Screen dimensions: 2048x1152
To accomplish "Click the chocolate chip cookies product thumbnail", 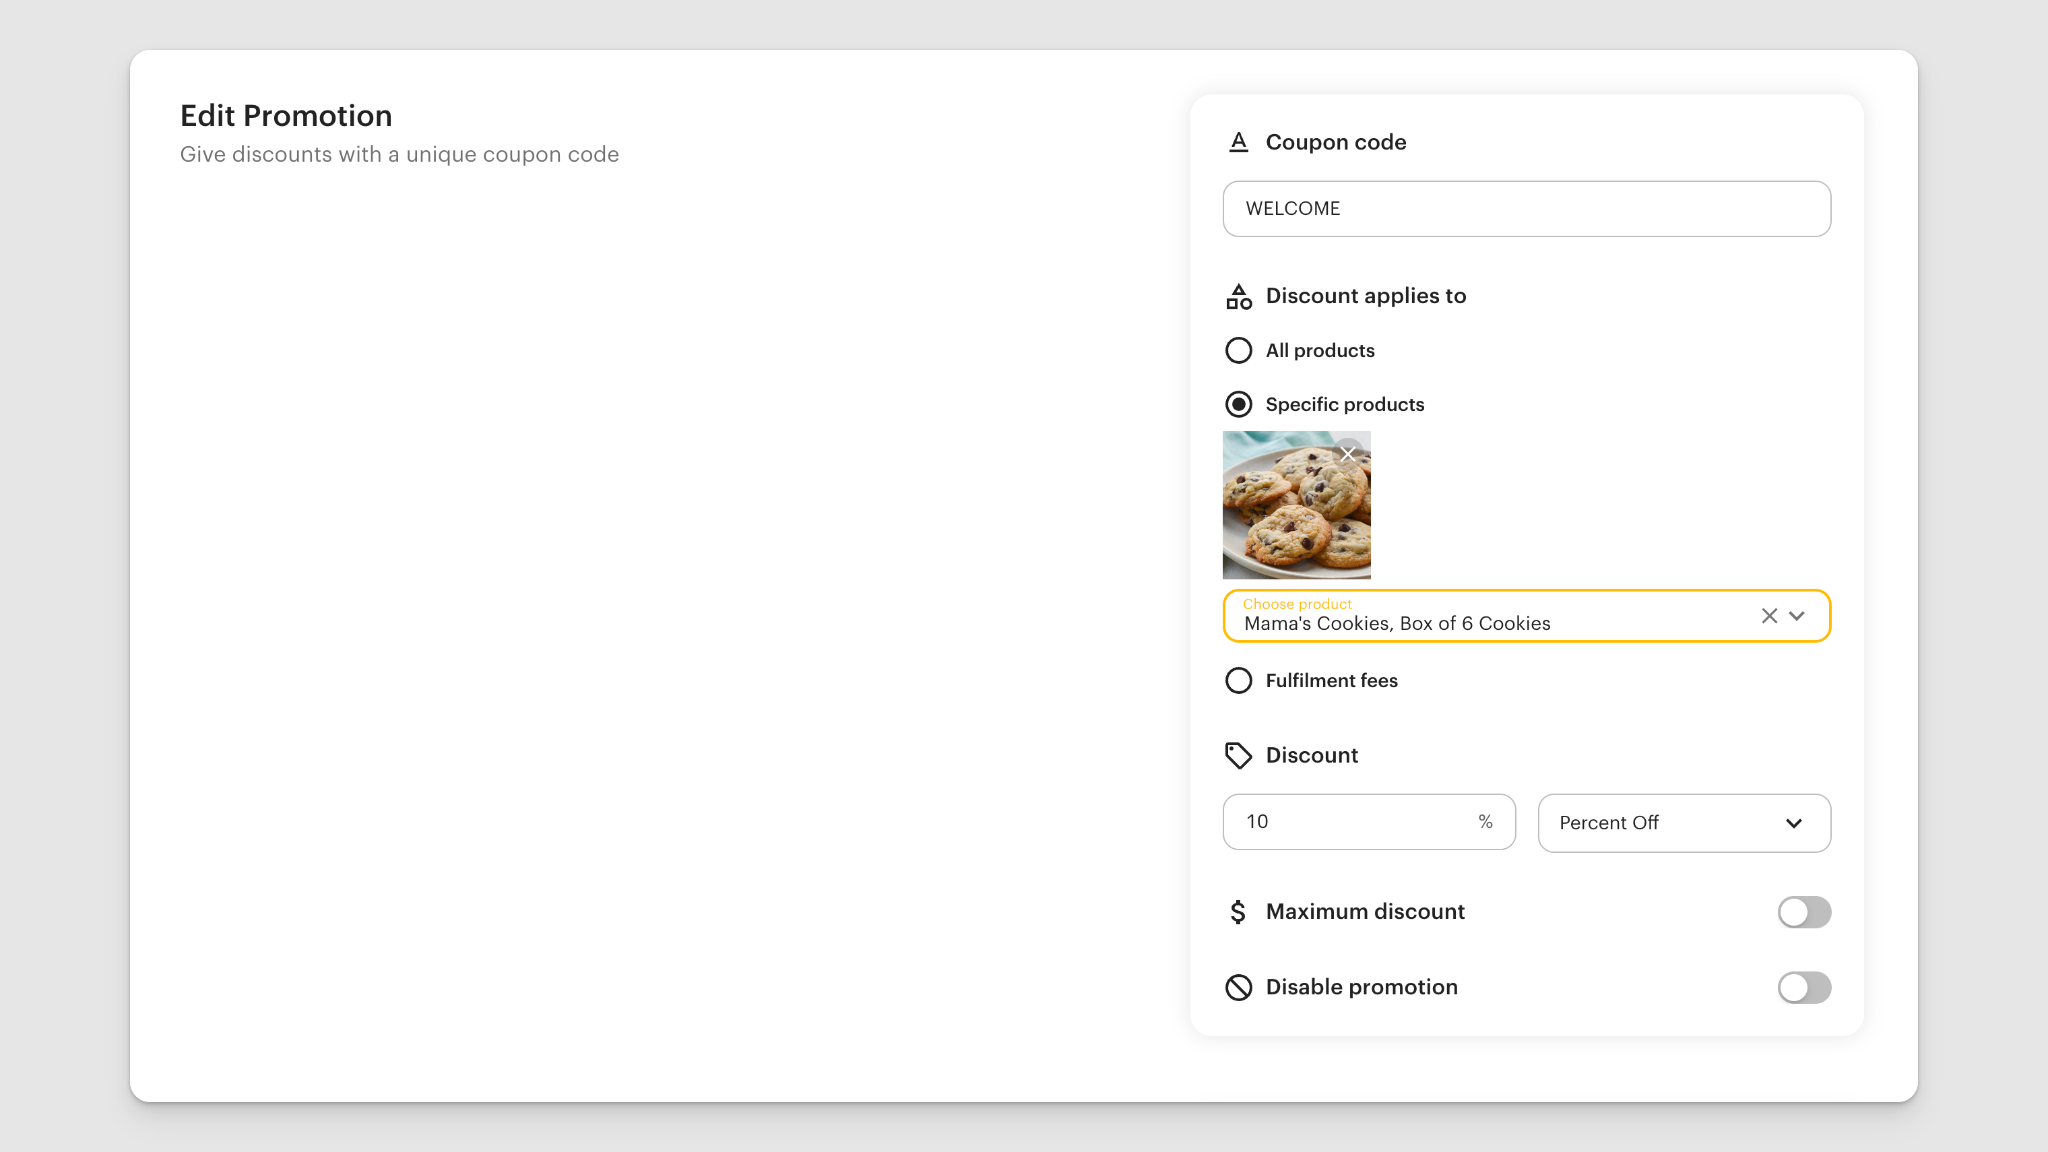I will pyautogui.click(x=1296, y=505).
